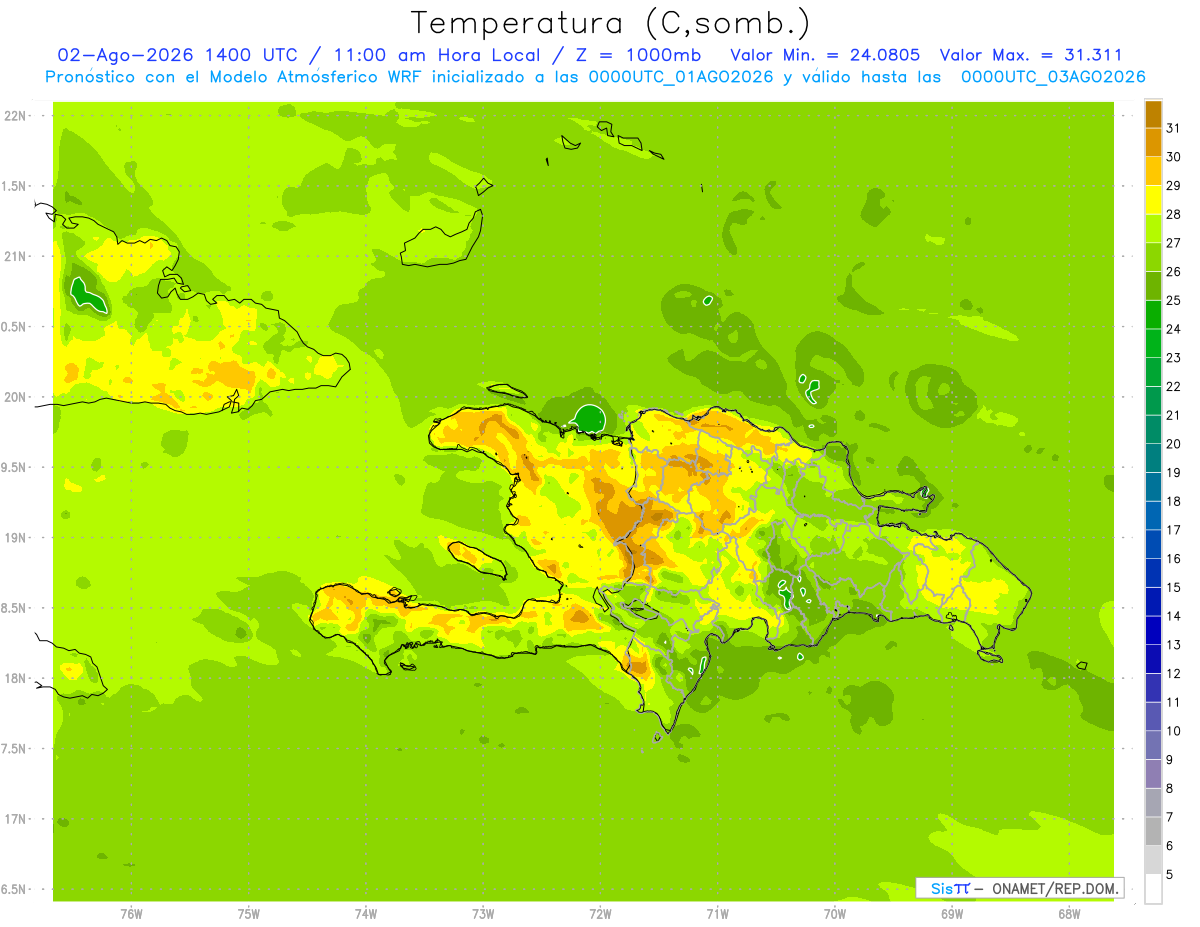Click the longitude label "72W"
The height and width of the screenshot is (927, 1200).
pos(600,914)
